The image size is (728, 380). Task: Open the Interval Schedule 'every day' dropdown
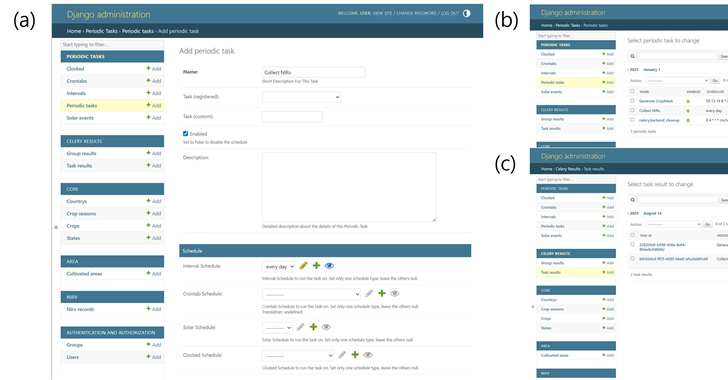pos(279,266)
